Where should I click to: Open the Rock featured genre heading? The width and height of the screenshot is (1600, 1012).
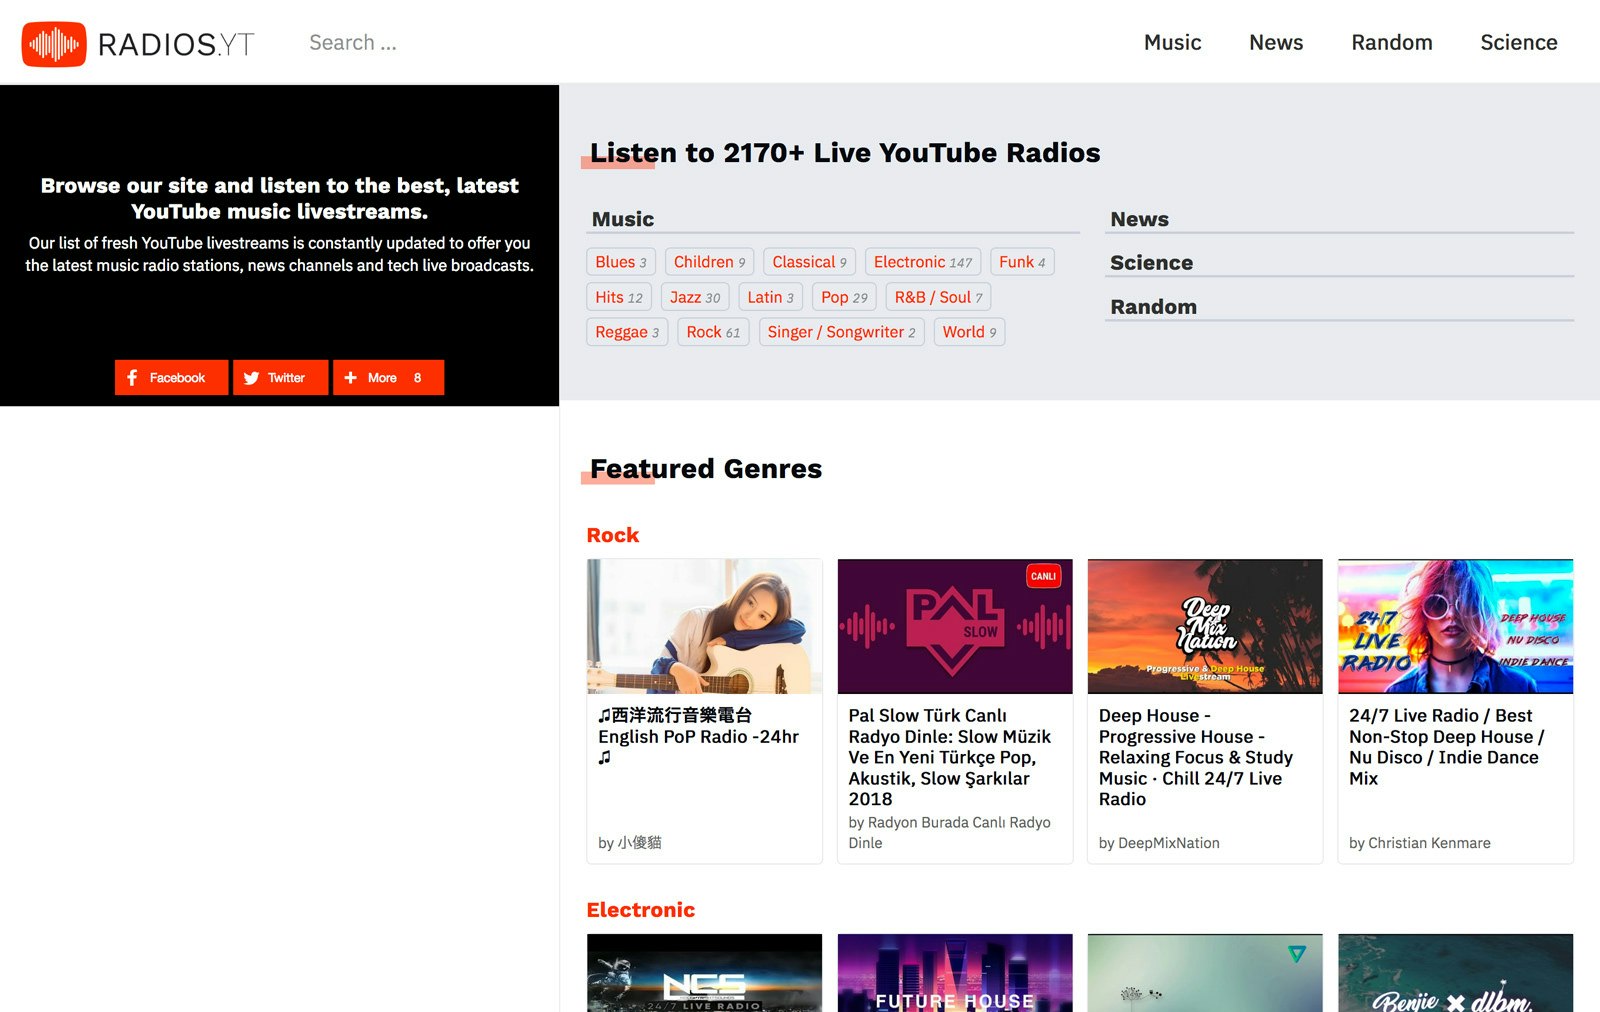[612, 534]
